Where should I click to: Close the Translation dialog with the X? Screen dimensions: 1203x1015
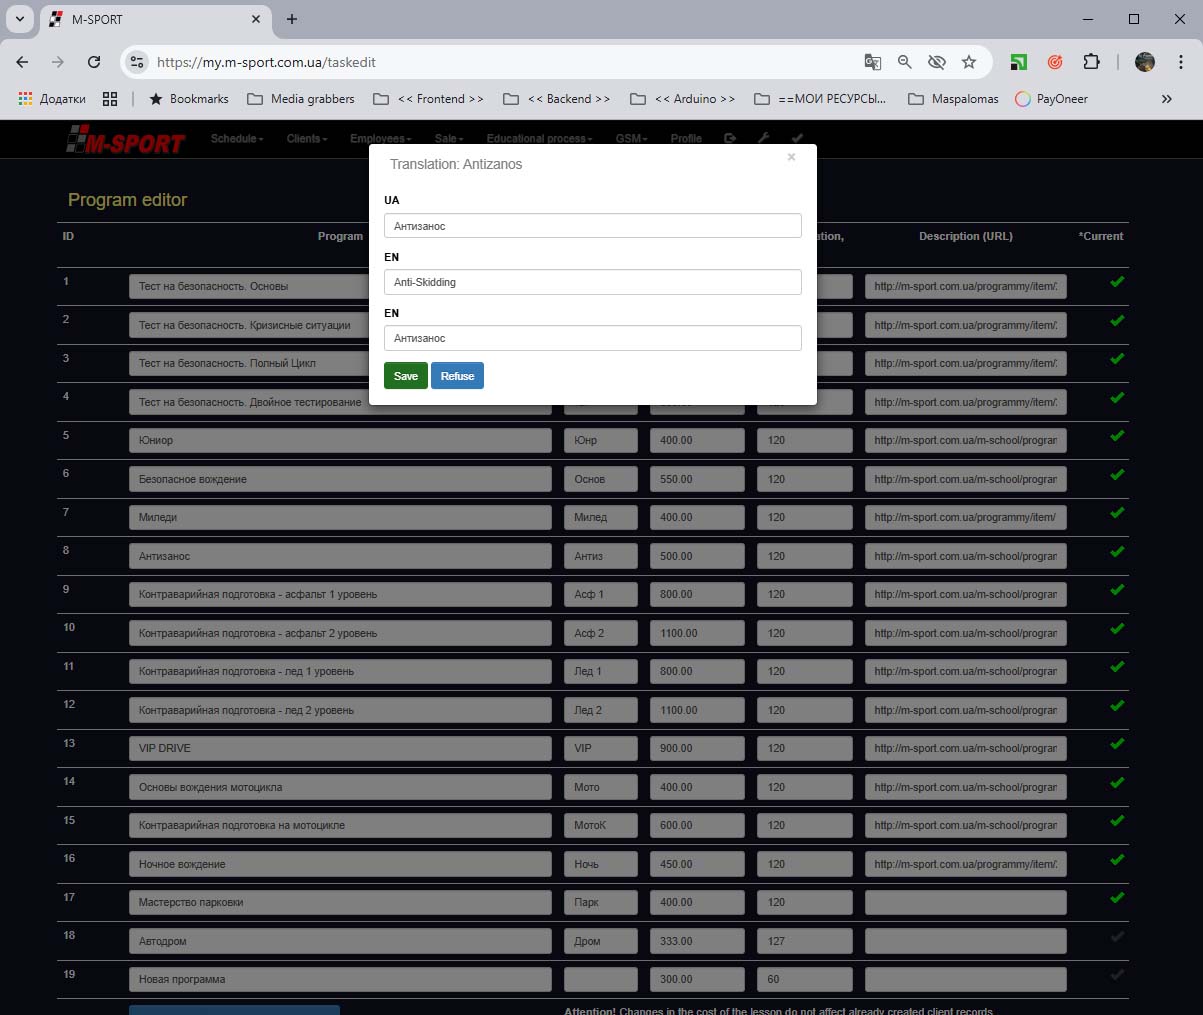coord(791,157)
